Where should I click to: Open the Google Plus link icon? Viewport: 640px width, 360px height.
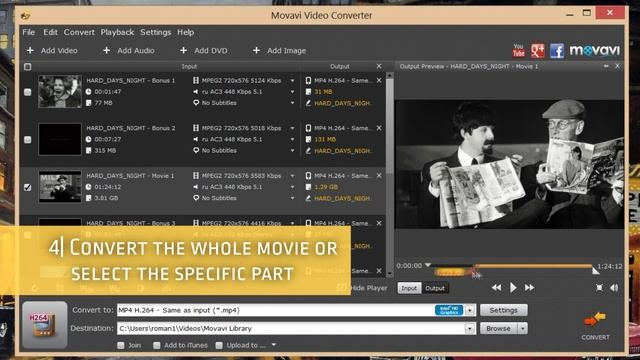tap(538, 51)
